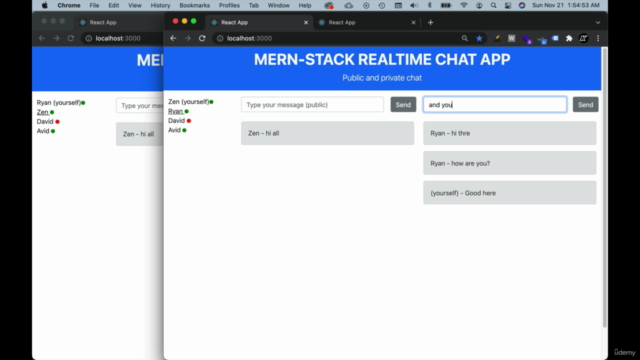
Task: Click the private message field containing 'and you'
Action: click(x=495, y=104)
